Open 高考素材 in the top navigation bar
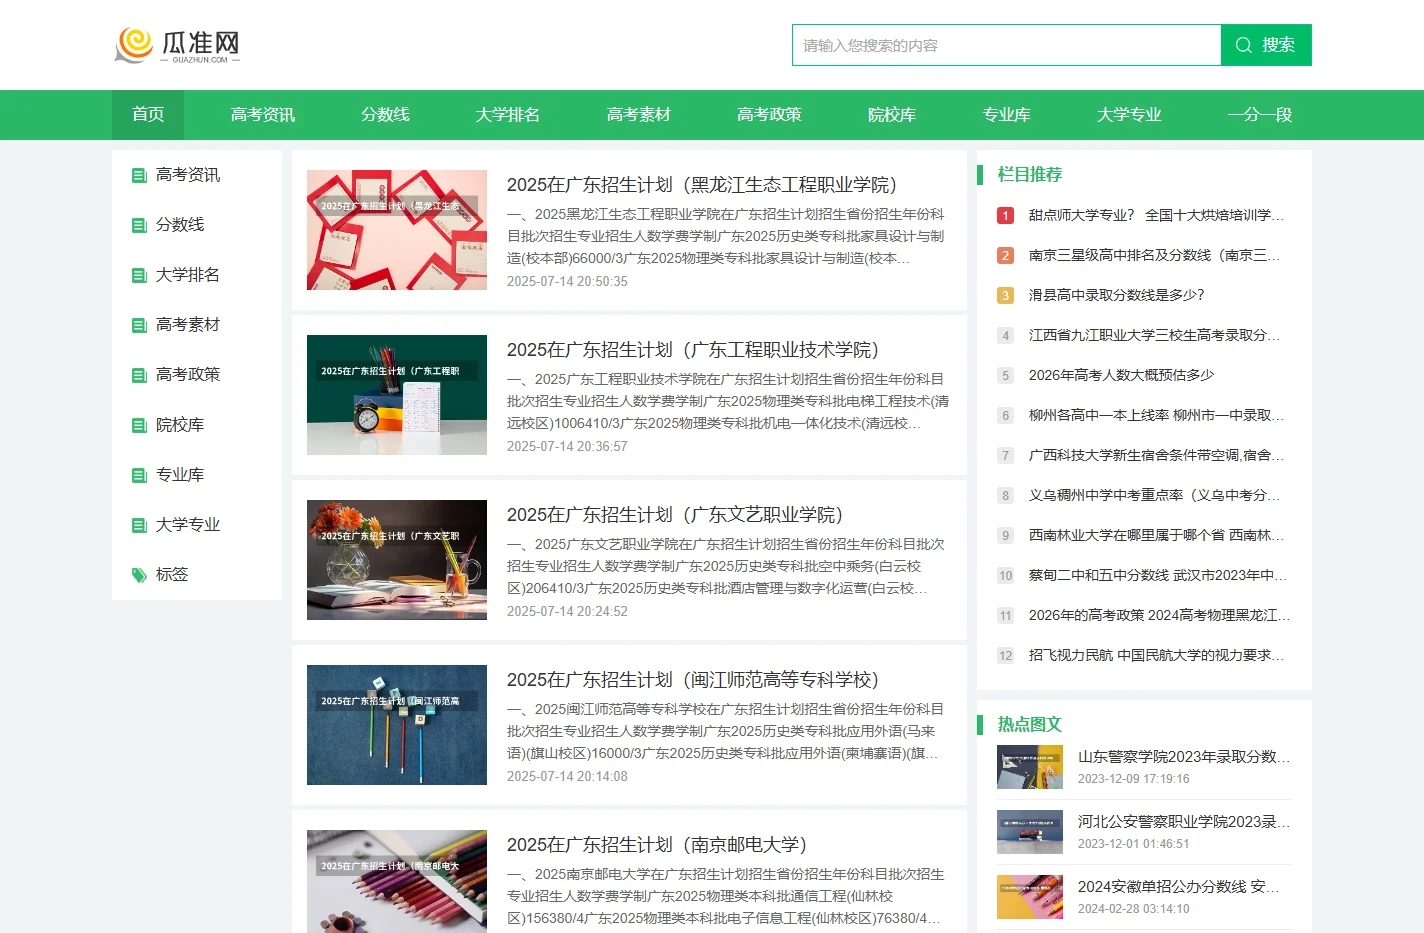This screenshot has width=1424, height=933. tap(639, 115)
